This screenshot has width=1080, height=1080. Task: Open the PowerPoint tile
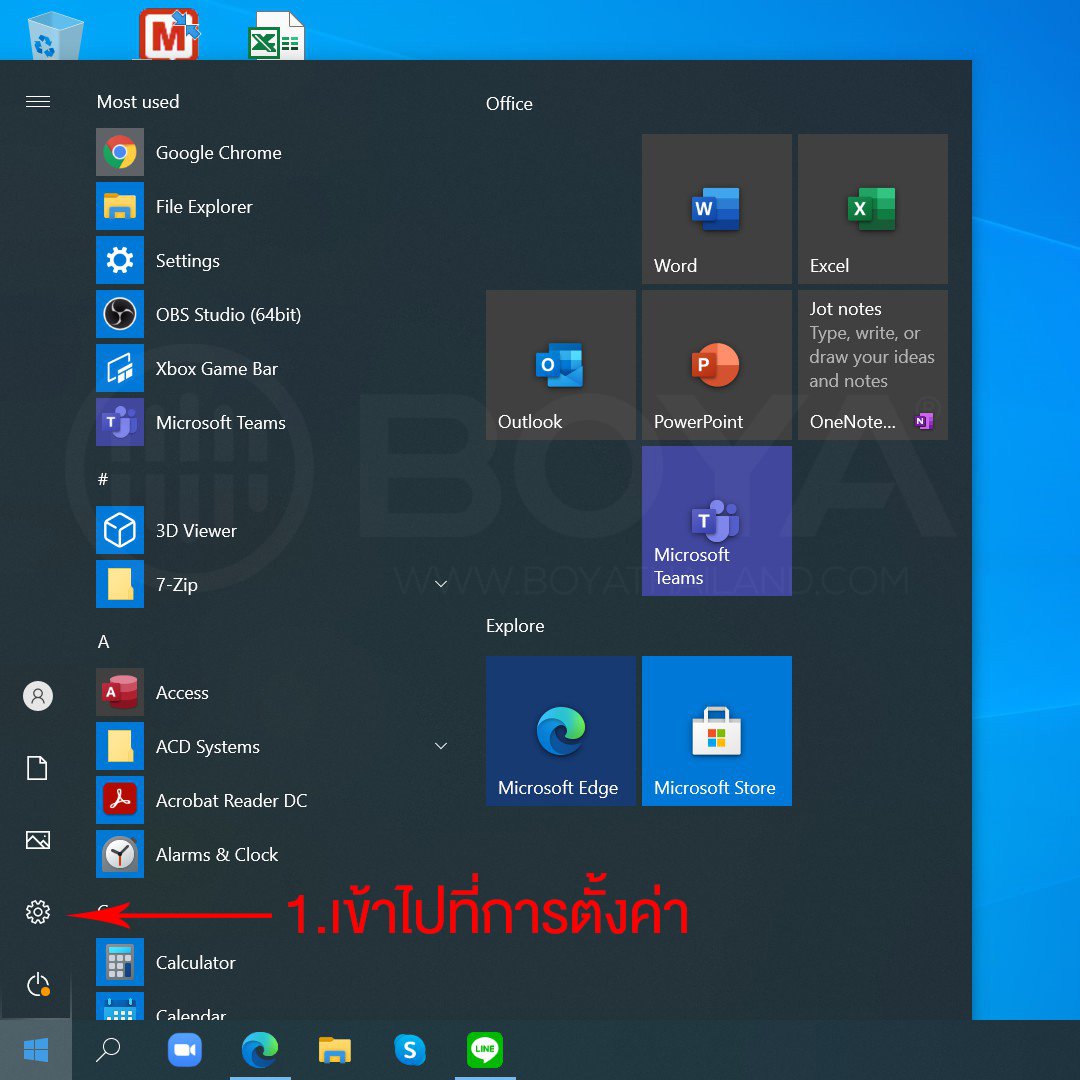(x=716, y=365)
